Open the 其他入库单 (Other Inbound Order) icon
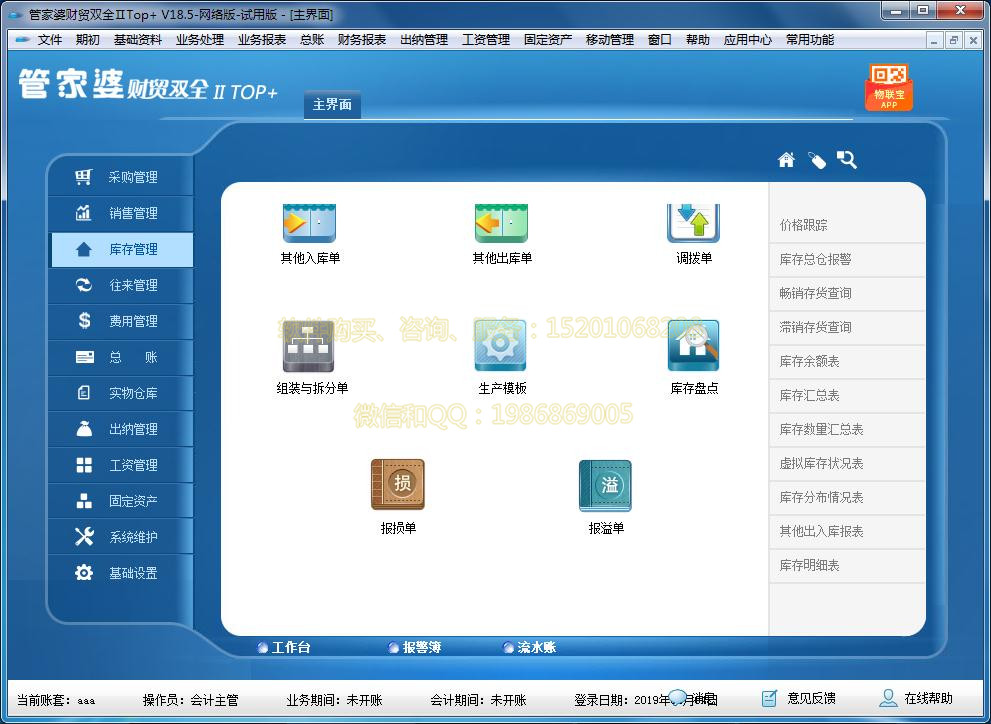Viewport: 991px width, 724px height. coord(307,222)
